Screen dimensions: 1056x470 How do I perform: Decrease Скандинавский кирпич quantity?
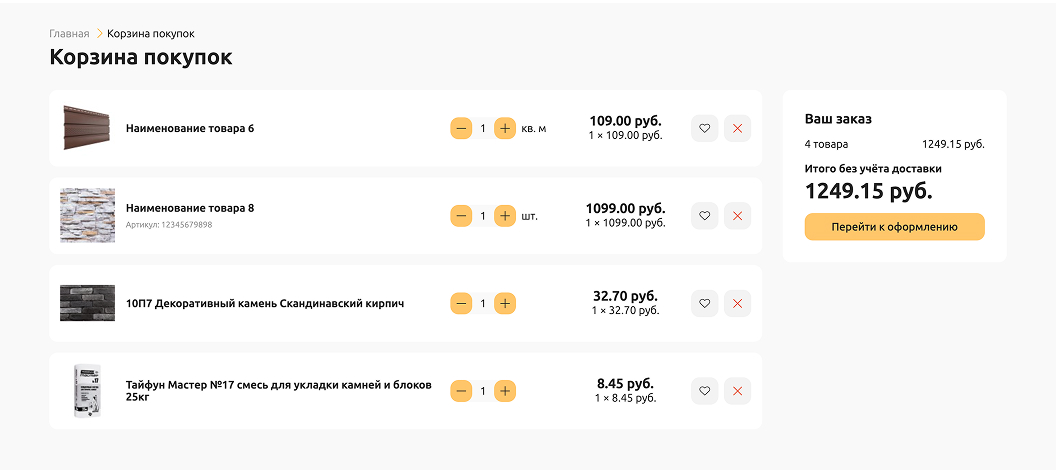pos(461,303)
